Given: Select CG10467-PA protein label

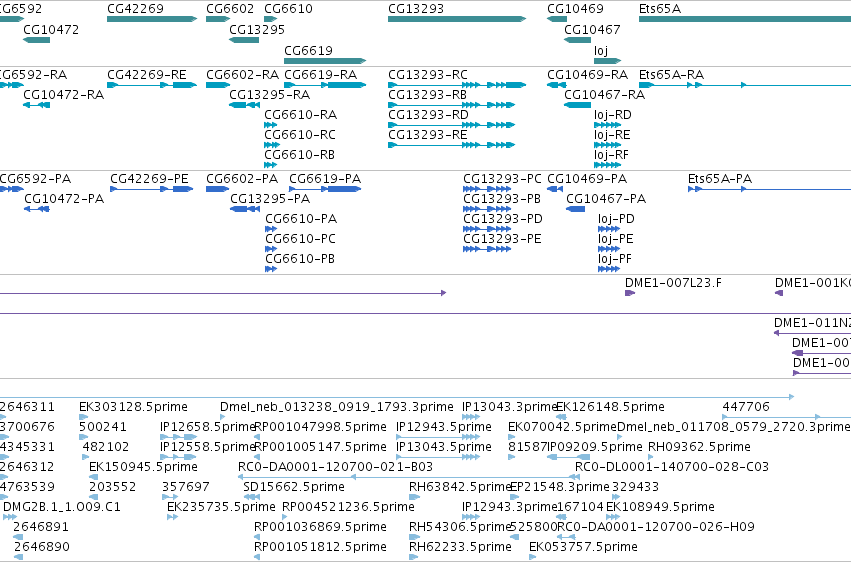Looking at the screenshot, I should tap(606, 199).
